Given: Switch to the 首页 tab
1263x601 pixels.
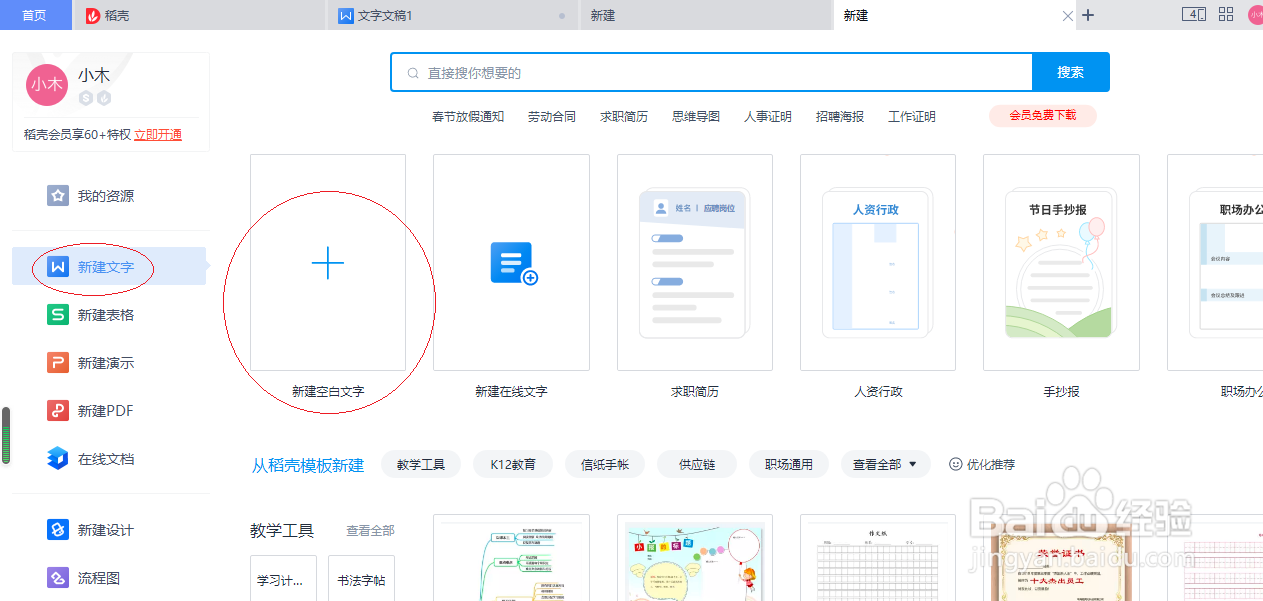Looking at the screenshot, I should [35, 15].
